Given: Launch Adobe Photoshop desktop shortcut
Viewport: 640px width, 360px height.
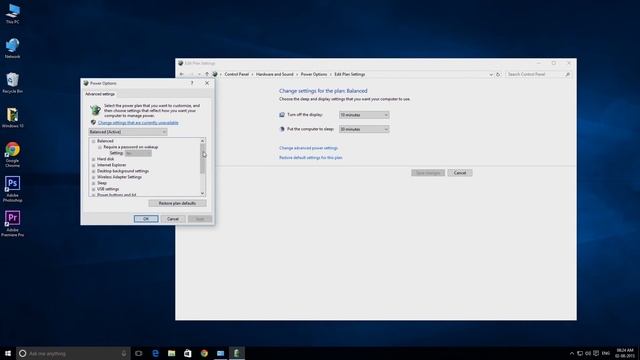Looking at the screenshot, I should [x=12, y=189].
